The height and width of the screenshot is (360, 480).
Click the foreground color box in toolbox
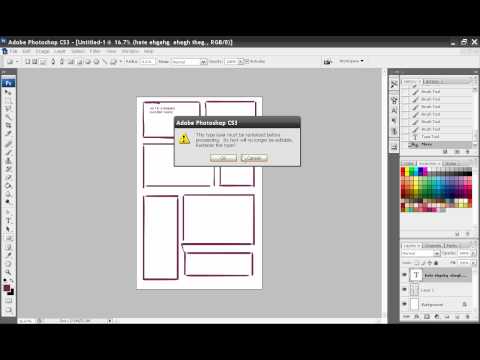[x=7, y=288]
